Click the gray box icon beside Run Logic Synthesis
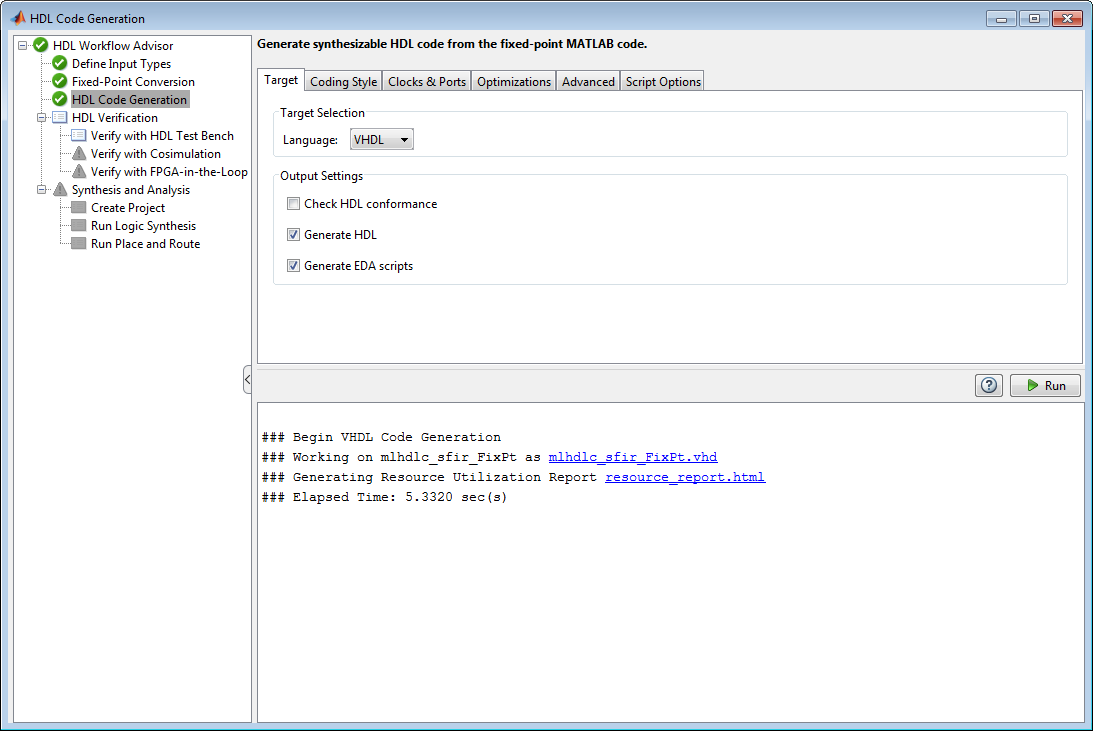 [x=79, y=226]
